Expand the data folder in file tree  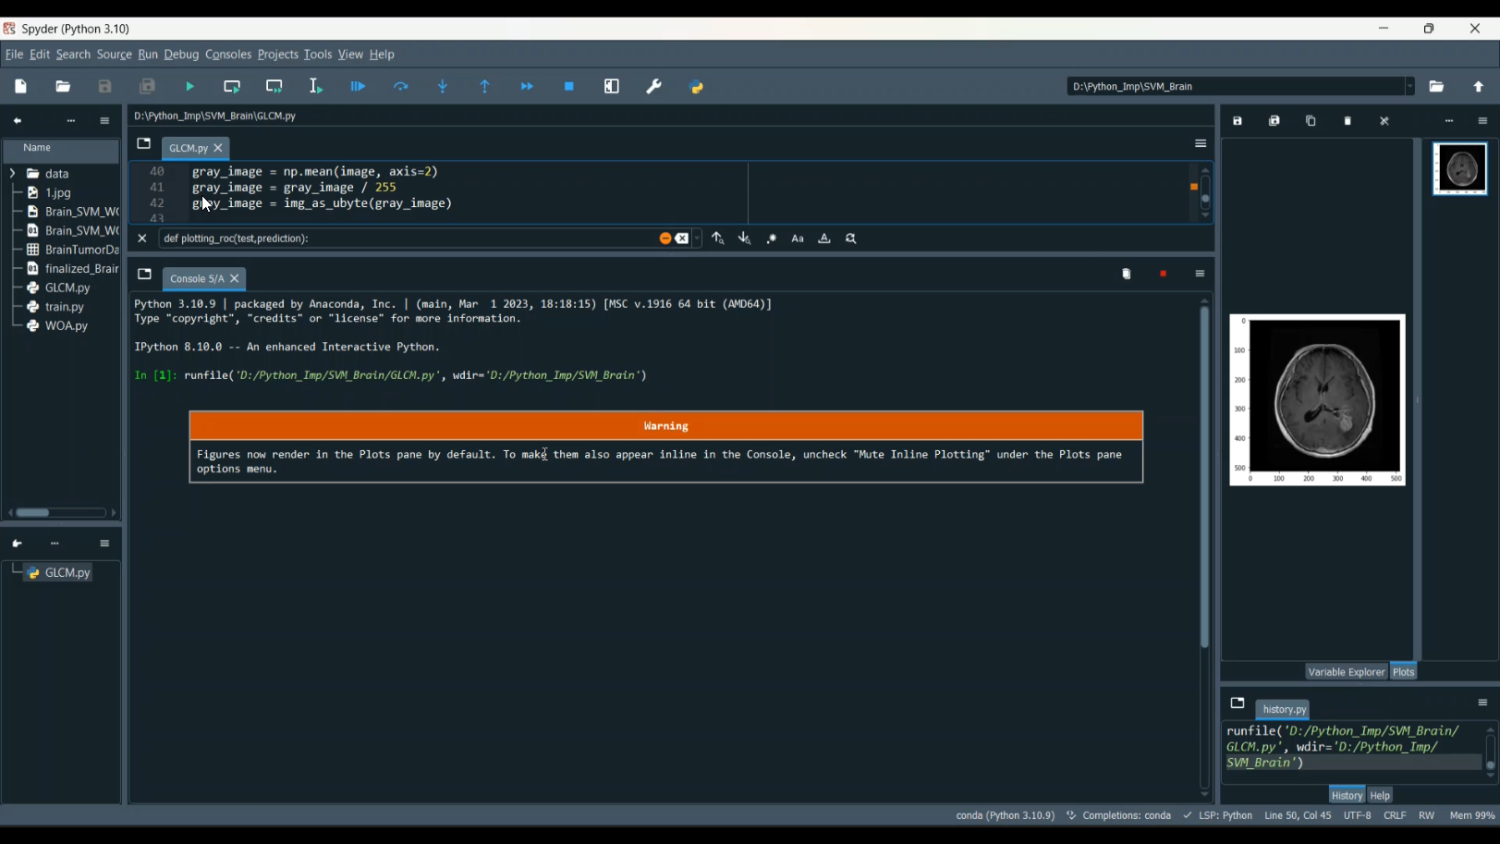[x=13, y=174]
